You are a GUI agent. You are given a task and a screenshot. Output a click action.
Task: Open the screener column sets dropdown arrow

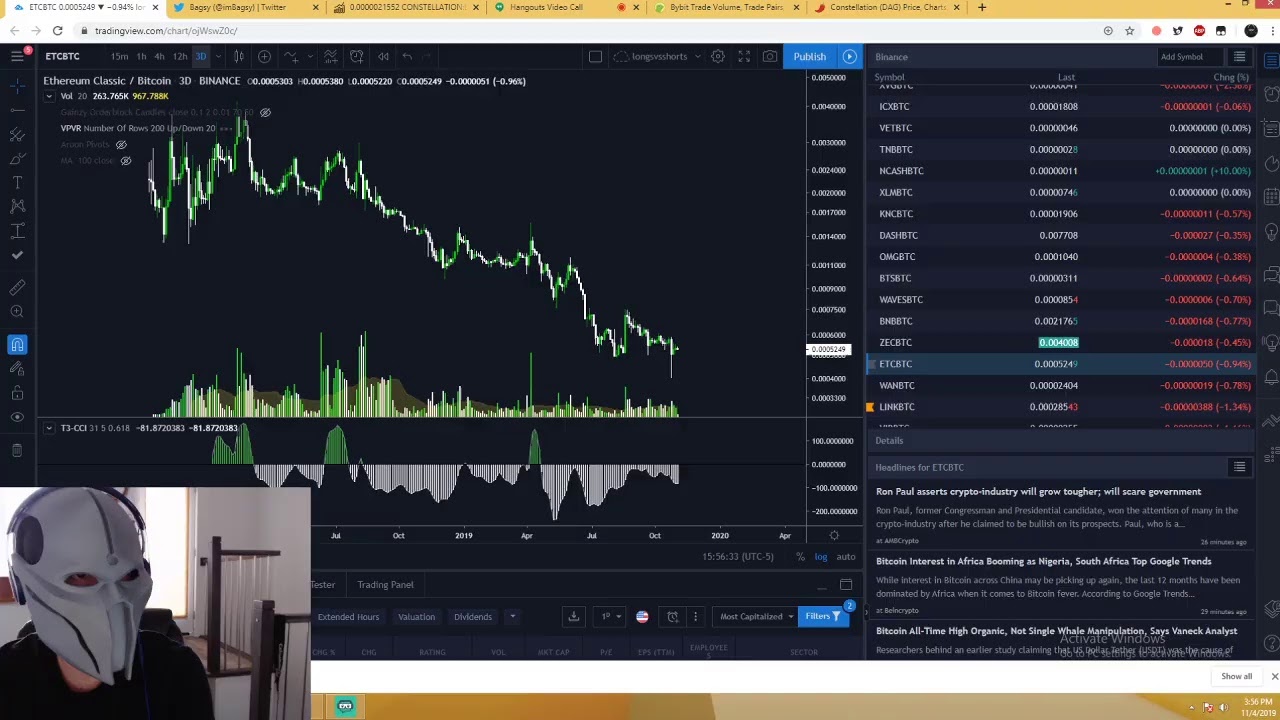[x=512, y=616]
